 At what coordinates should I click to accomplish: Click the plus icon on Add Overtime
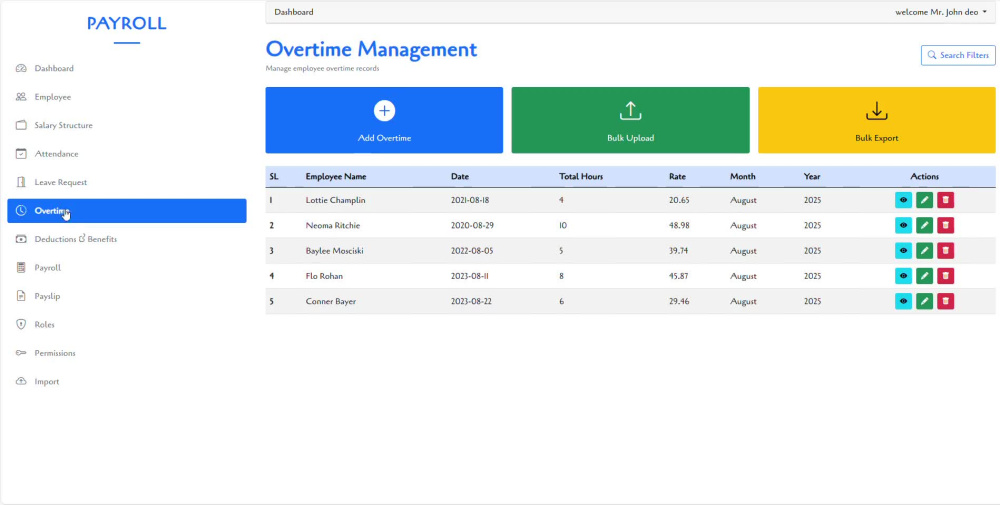(384, 110)
